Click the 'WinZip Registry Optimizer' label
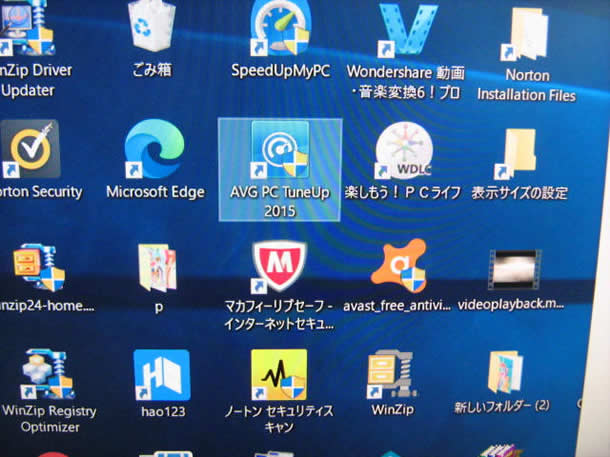The width and height of the screenshot is (610, 457). 49,418
